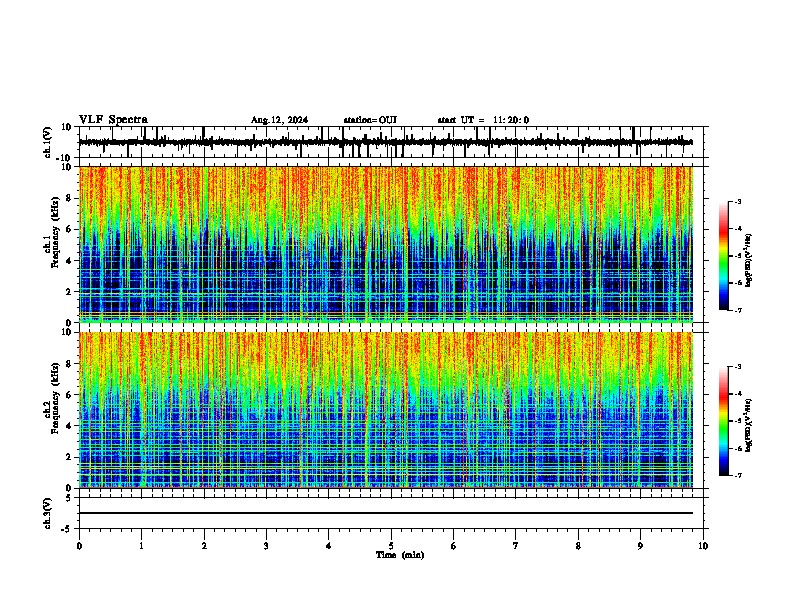
Task: Click time axis tick label "2"
Action: [204, 546]
